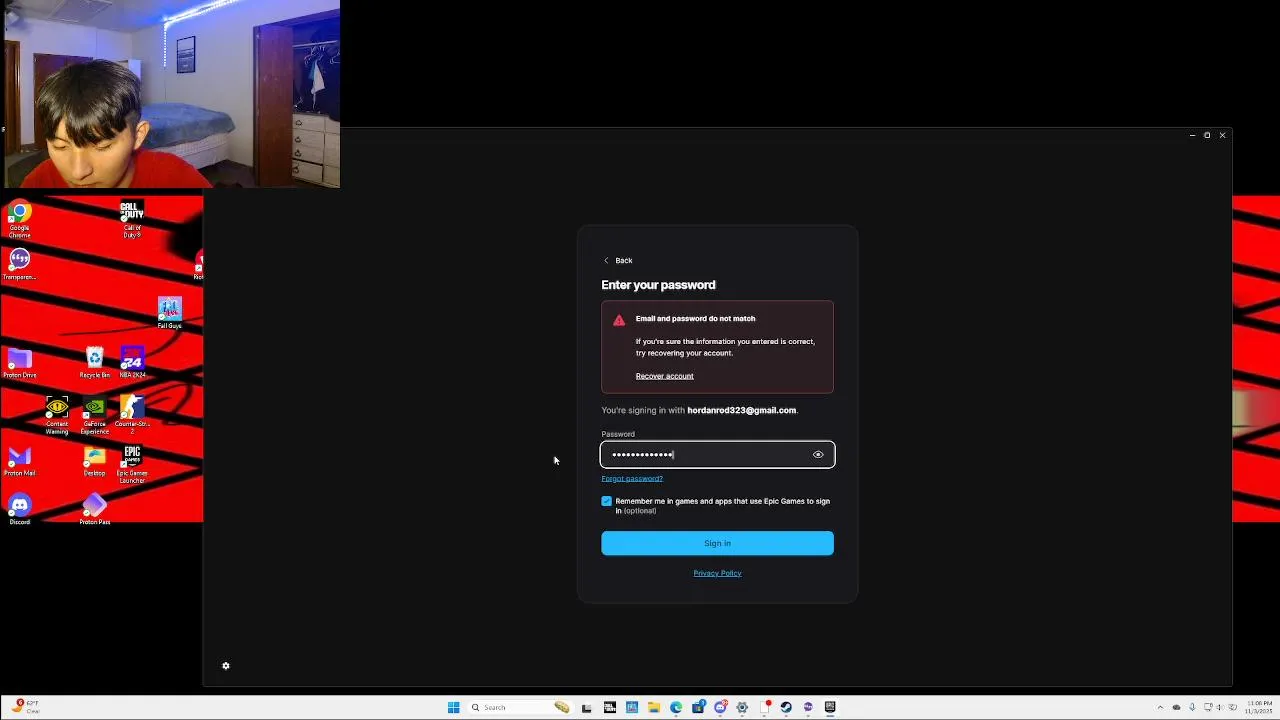Open the Recover account link
Image resolution: width=1280 pixels, height=720 pixels.
[x=664, y=376]
